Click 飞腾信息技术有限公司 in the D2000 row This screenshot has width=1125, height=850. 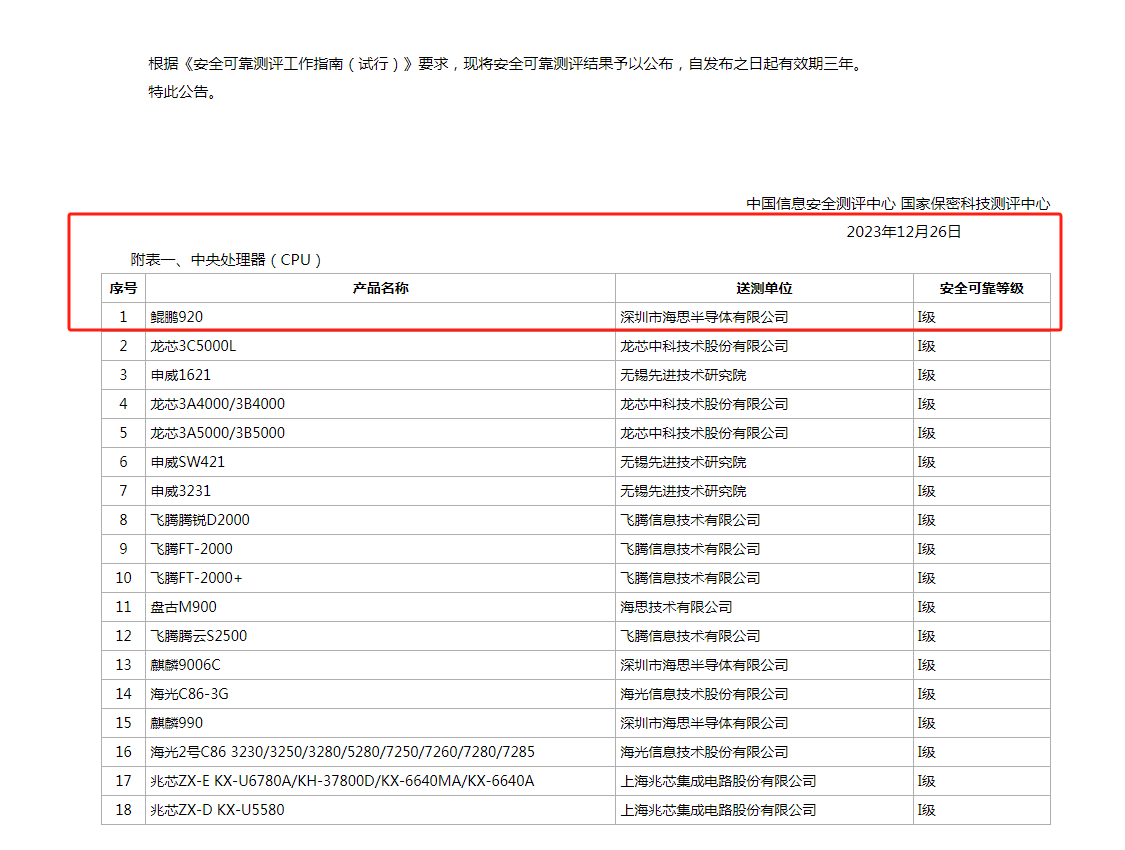click(x=690, y=520)
